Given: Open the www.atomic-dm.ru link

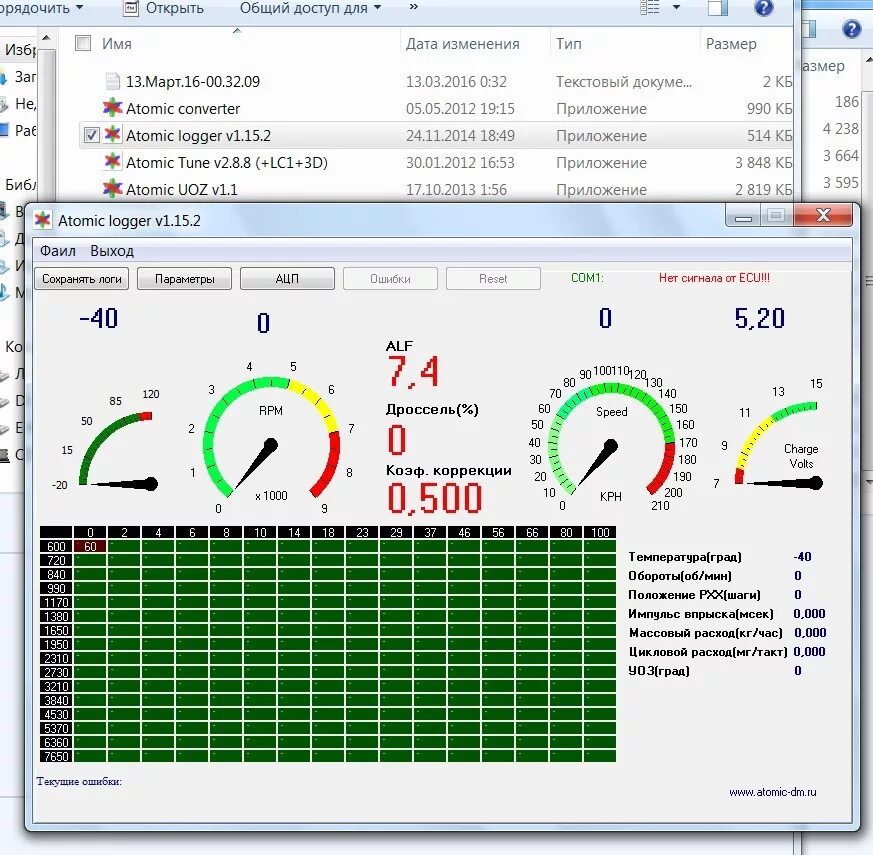Looking at the screenshot, I should coord(773,792).
